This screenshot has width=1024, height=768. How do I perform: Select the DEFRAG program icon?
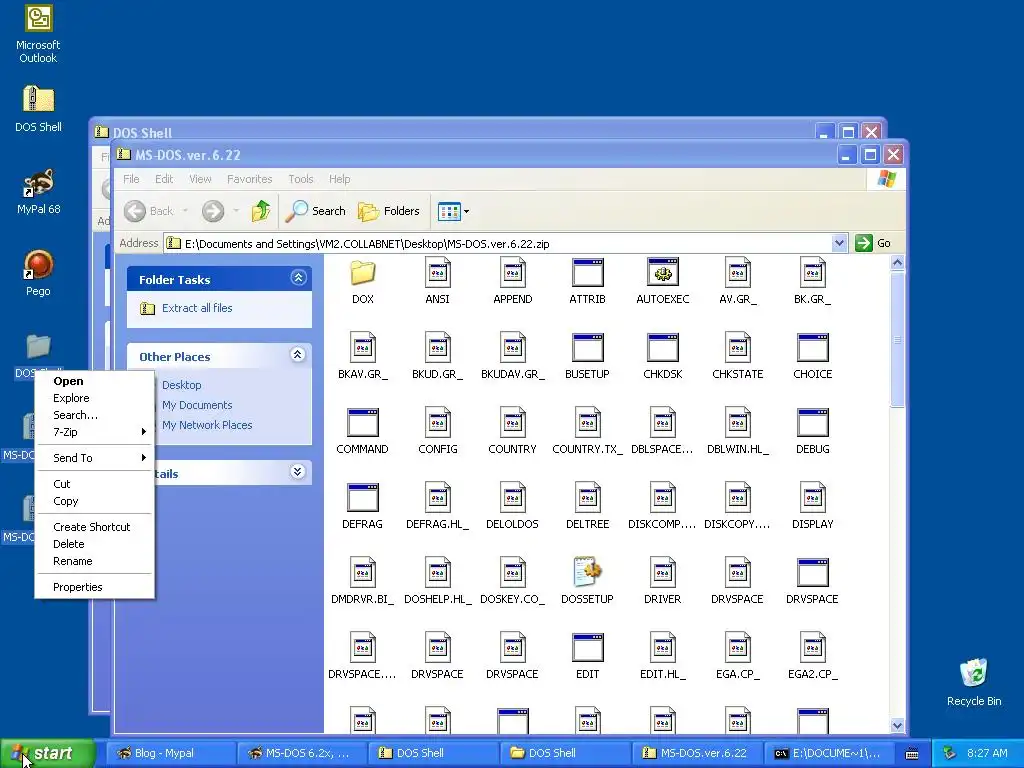362,498
